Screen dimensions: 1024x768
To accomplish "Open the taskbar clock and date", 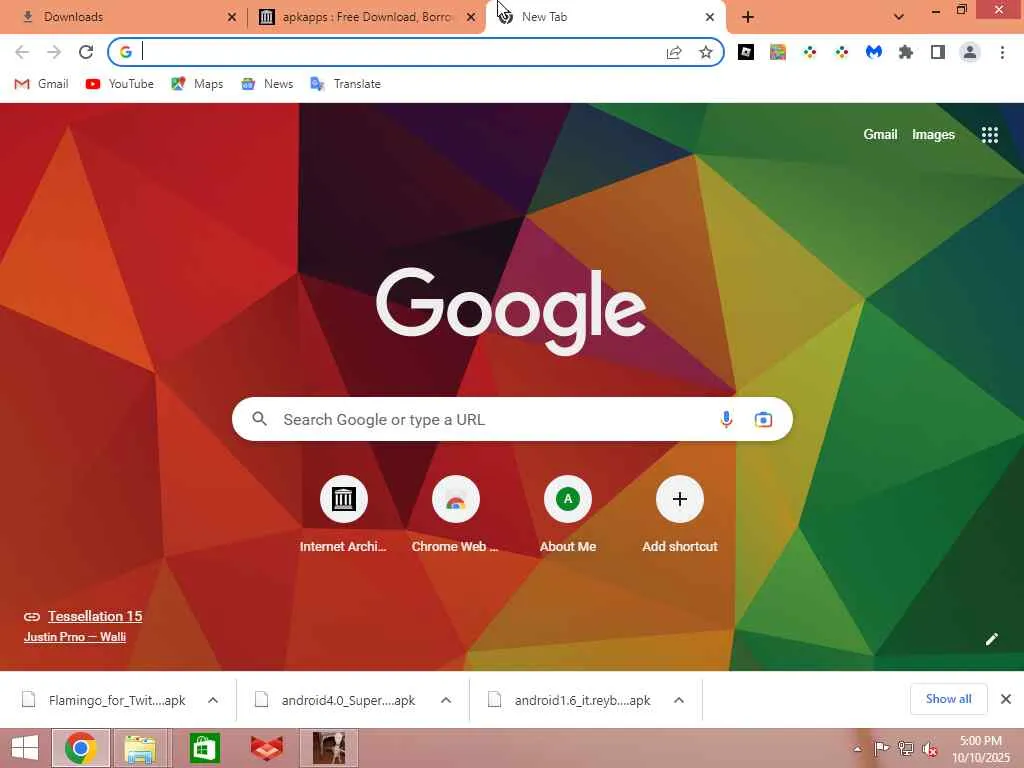I will pyautogui.click(x=980, y=749).
